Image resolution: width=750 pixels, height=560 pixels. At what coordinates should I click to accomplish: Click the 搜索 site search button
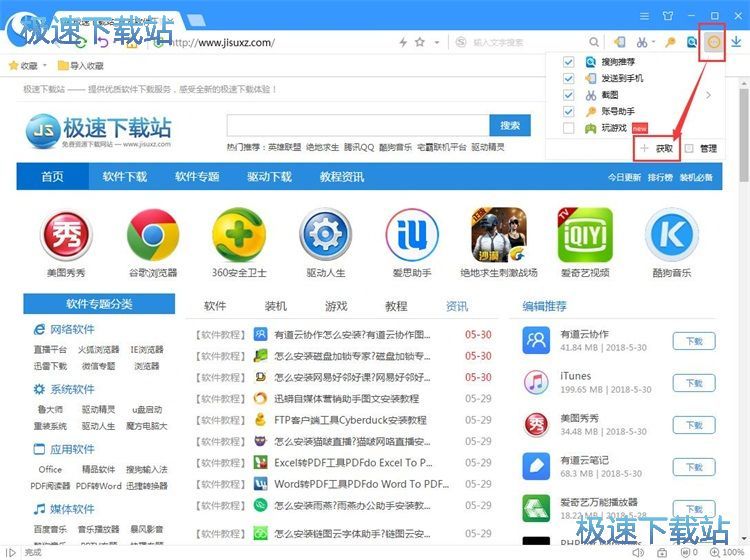tap(510, 125)
